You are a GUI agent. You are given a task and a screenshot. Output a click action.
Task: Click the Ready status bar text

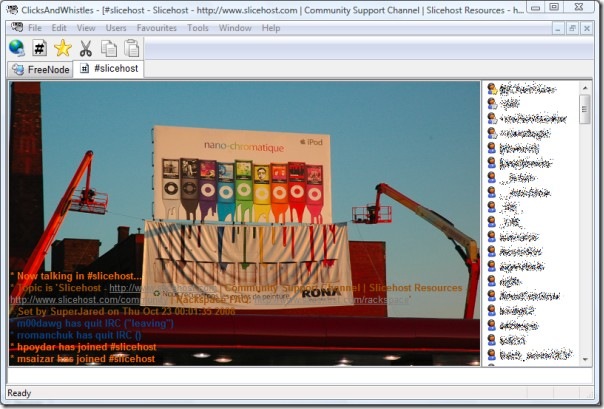tap(19, 393)
